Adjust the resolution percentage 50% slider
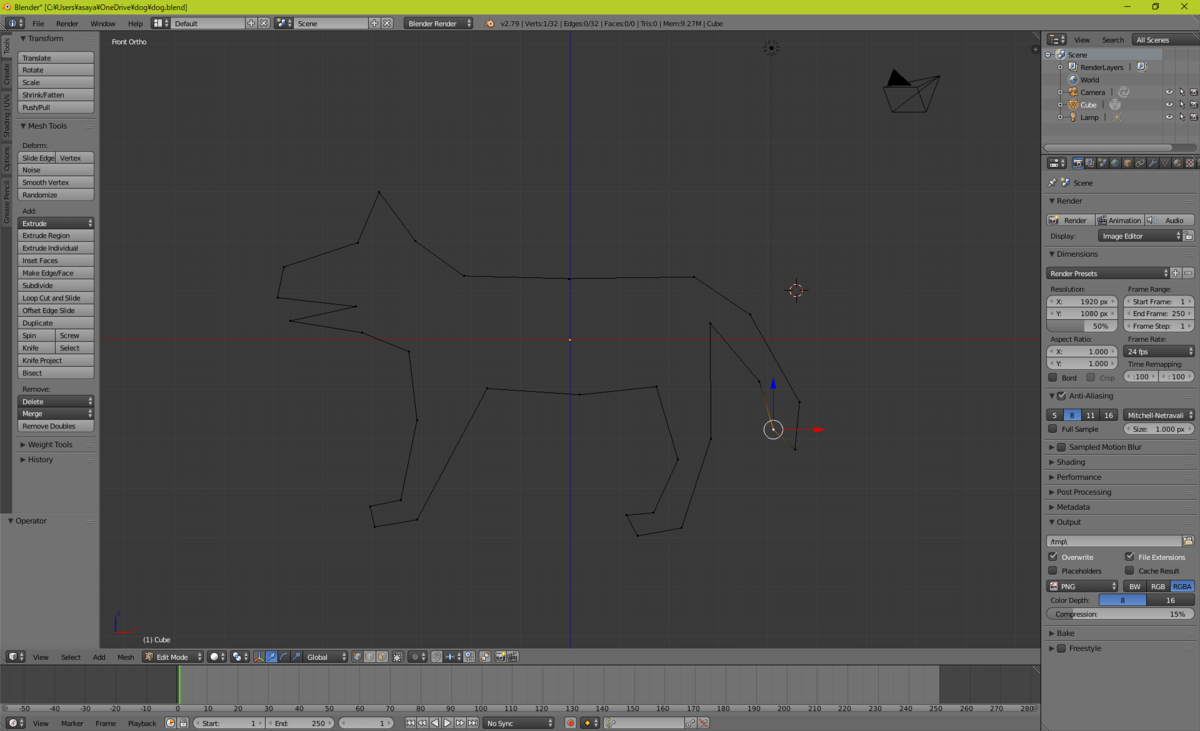This screenshot has height=731, width=1200. tap(1083, 326)
